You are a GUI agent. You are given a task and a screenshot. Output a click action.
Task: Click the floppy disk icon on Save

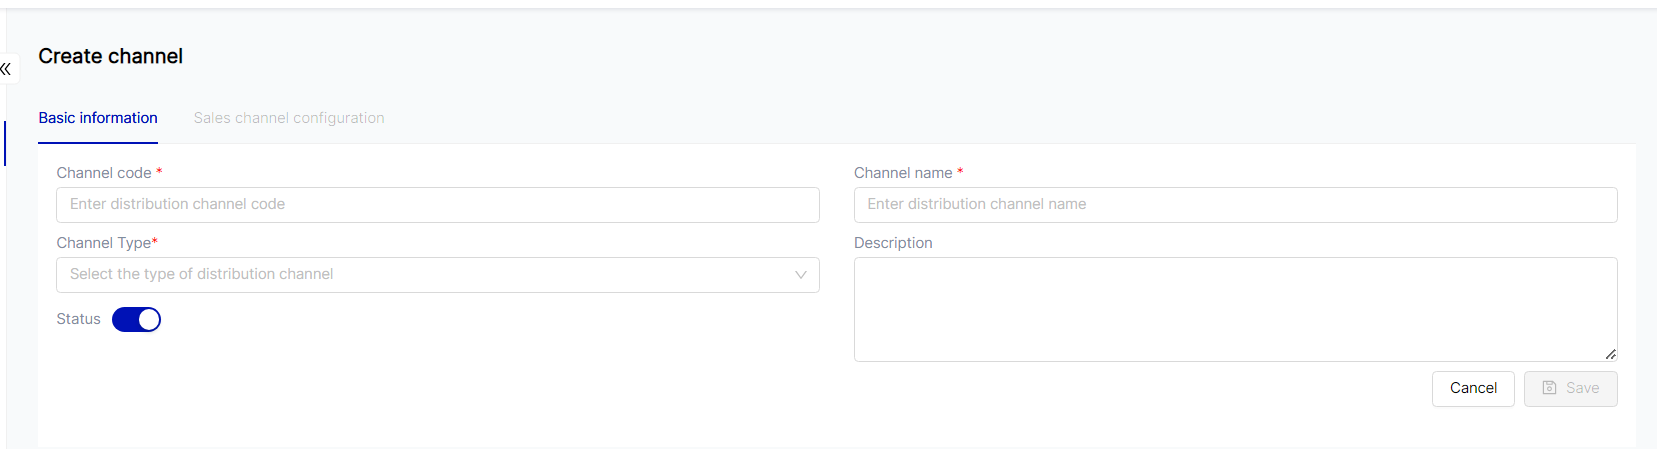1549,388
